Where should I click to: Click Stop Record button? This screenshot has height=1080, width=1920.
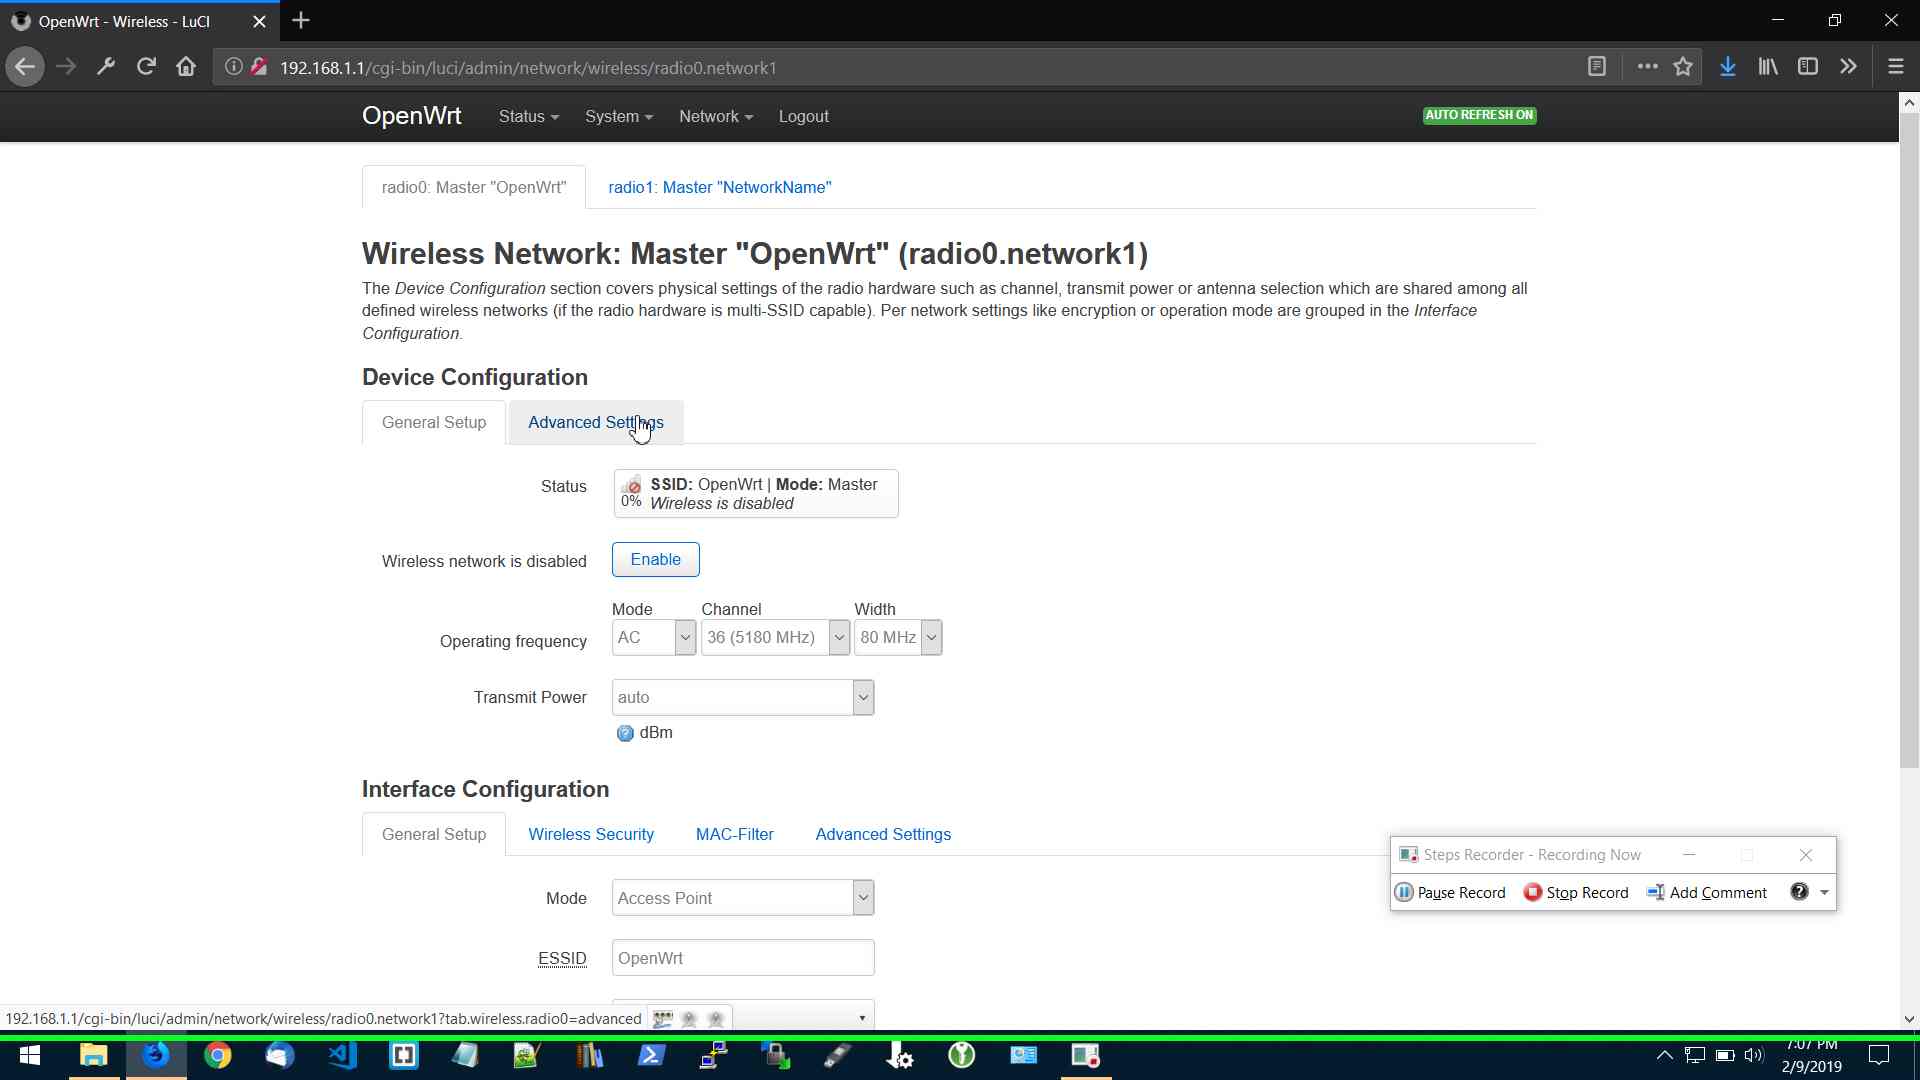click(x=1576, y=892)
